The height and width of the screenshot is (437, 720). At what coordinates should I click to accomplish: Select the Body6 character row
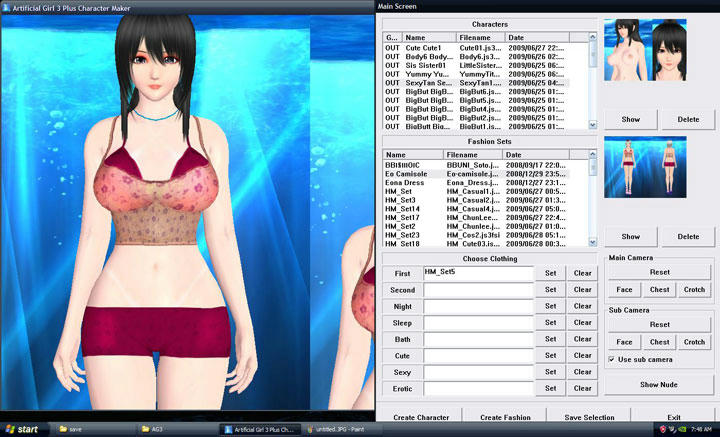[x=476, y=56]
